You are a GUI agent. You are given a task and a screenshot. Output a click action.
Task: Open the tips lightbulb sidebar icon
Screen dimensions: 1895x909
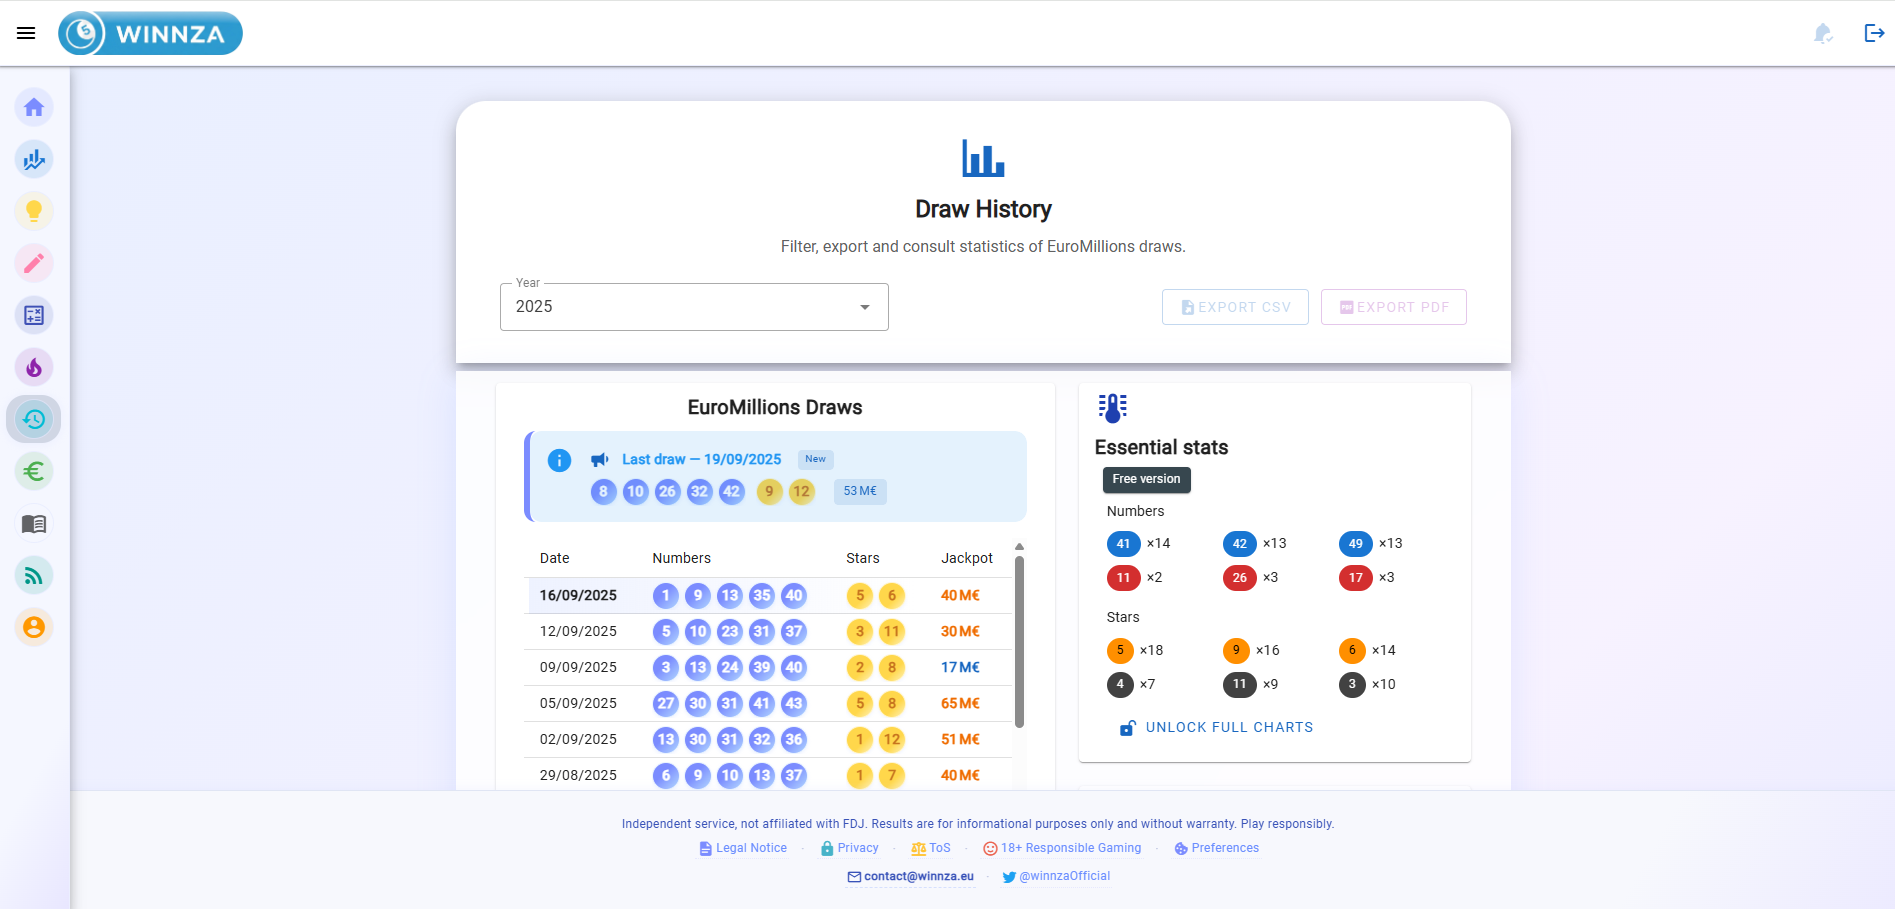(34, 211)
